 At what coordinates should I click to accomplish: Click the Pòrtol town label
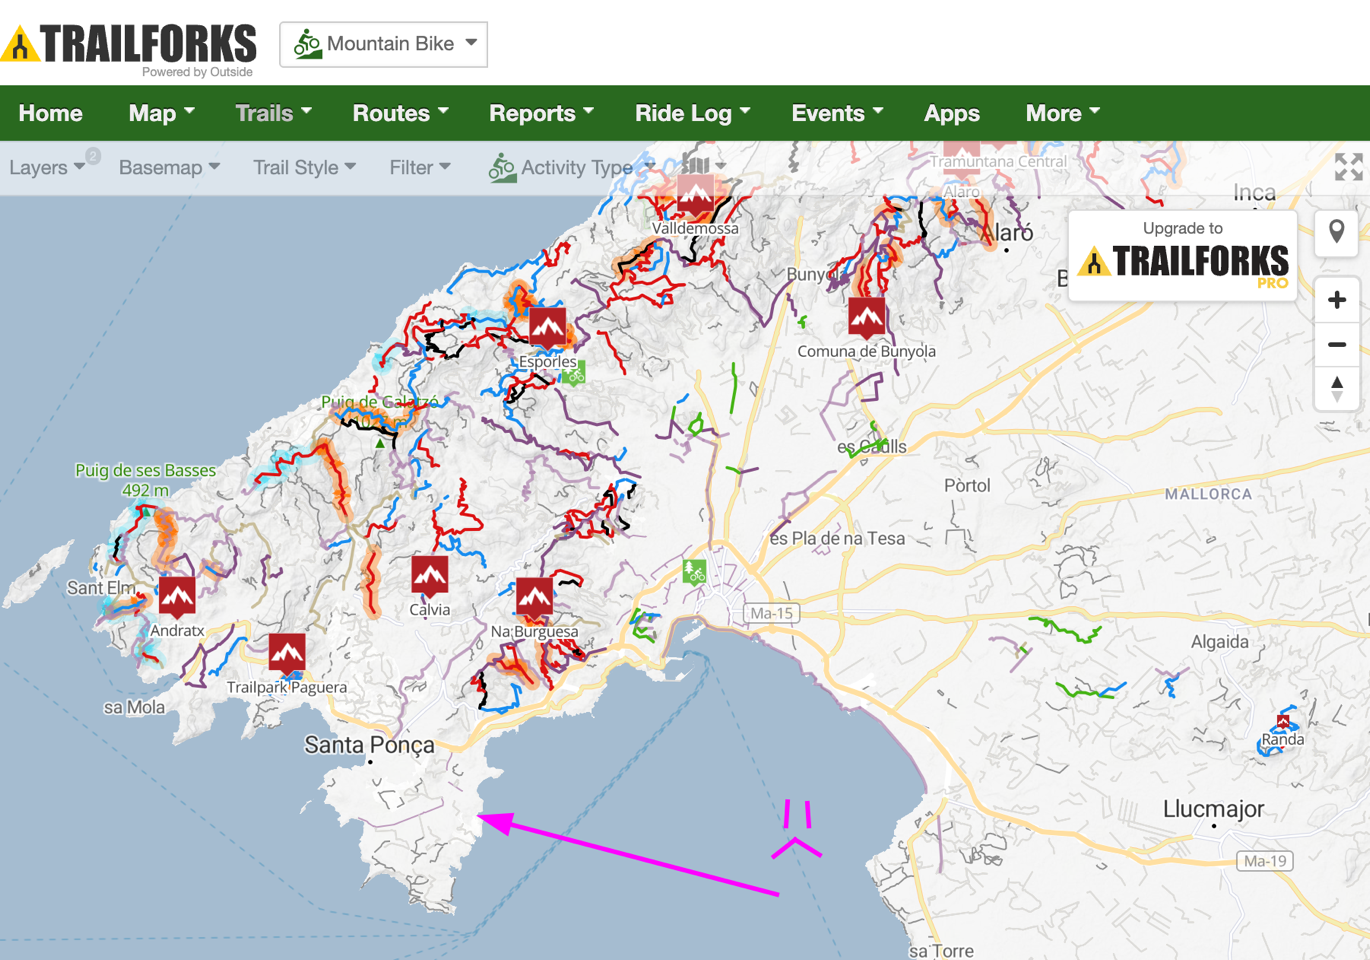pyautogui.click(x=967, y=485)
